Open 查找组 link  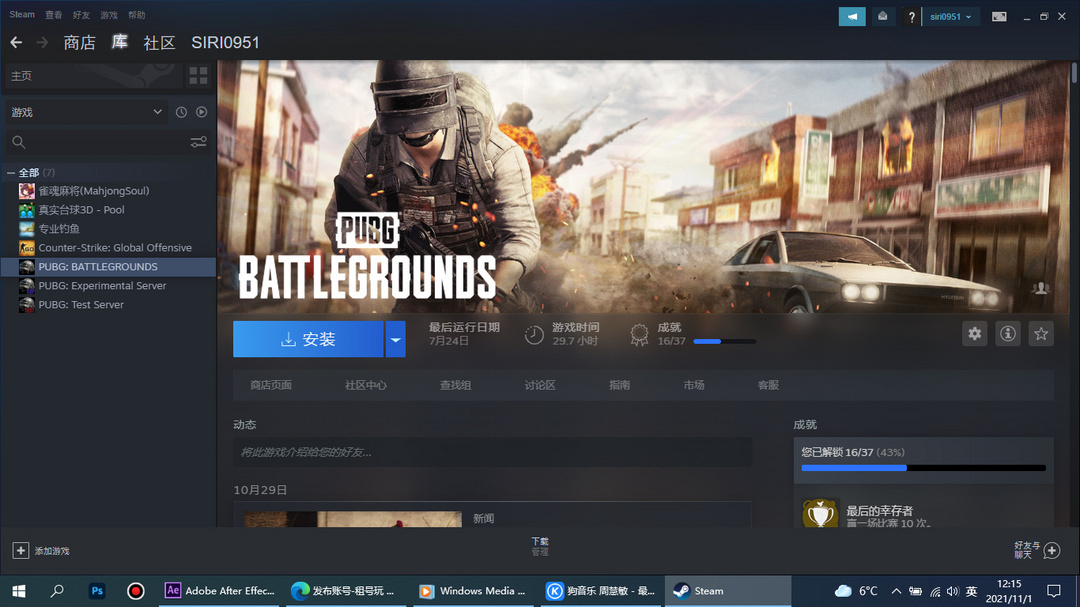click(x=455, y=385)
